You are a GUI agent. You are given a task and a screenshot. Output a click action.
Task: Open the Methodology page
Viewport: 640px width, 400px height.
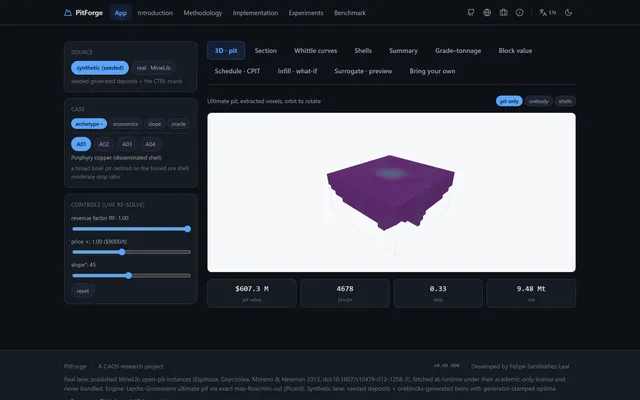pos(202,13)
